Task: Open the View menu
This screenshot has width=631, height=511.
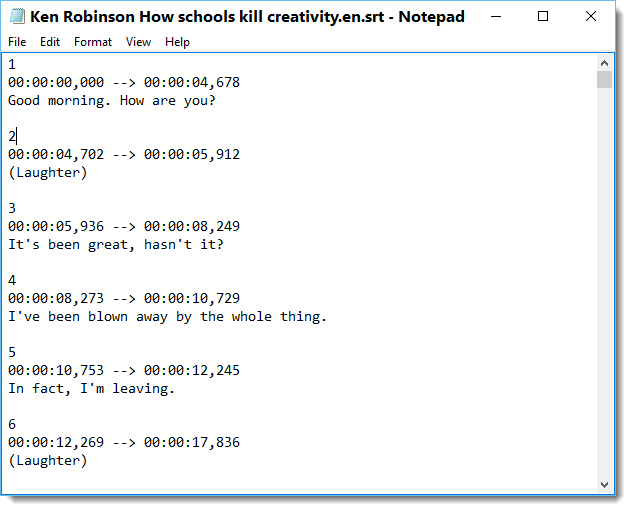Action: pyautogui.click(x=138, y=42)
